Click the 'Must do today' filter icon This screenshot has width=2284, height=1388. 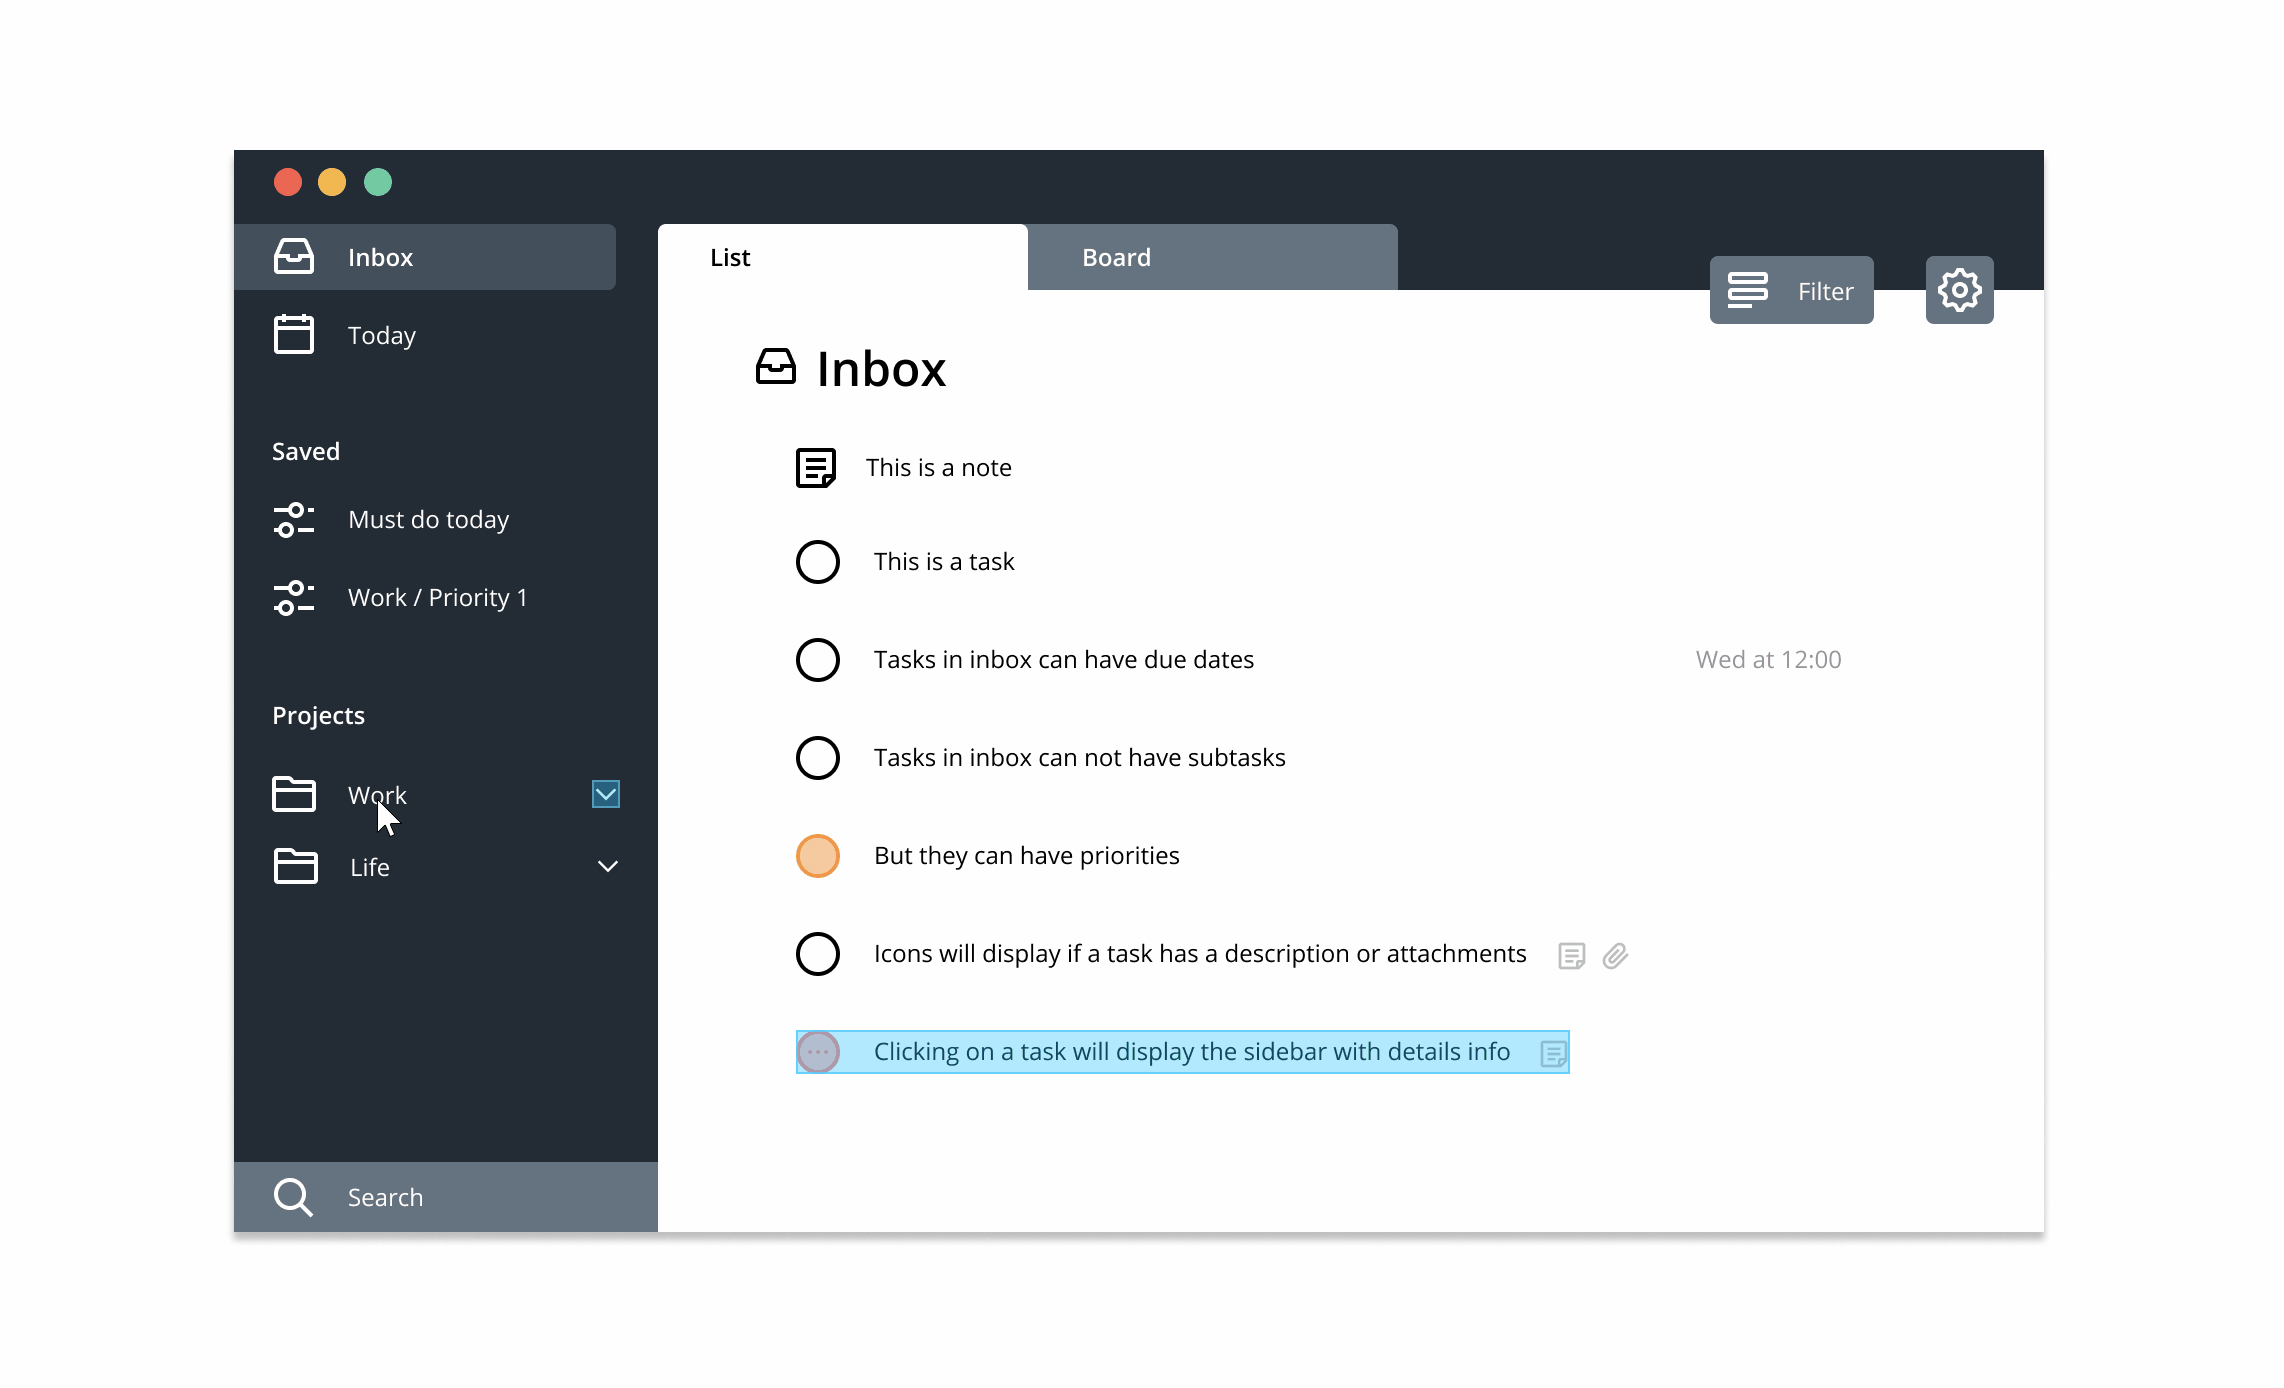point(293,520)
